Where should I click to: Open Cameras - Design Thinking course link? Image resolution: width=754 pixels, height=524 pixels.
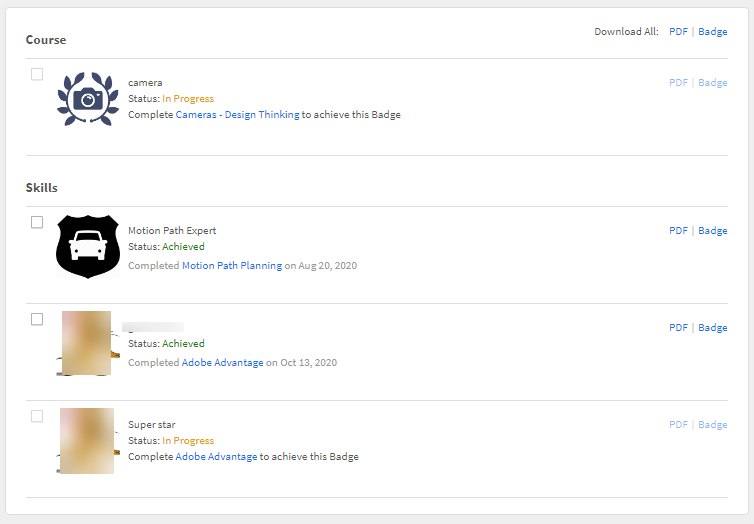pyautogui.click(x=237, y=115)
